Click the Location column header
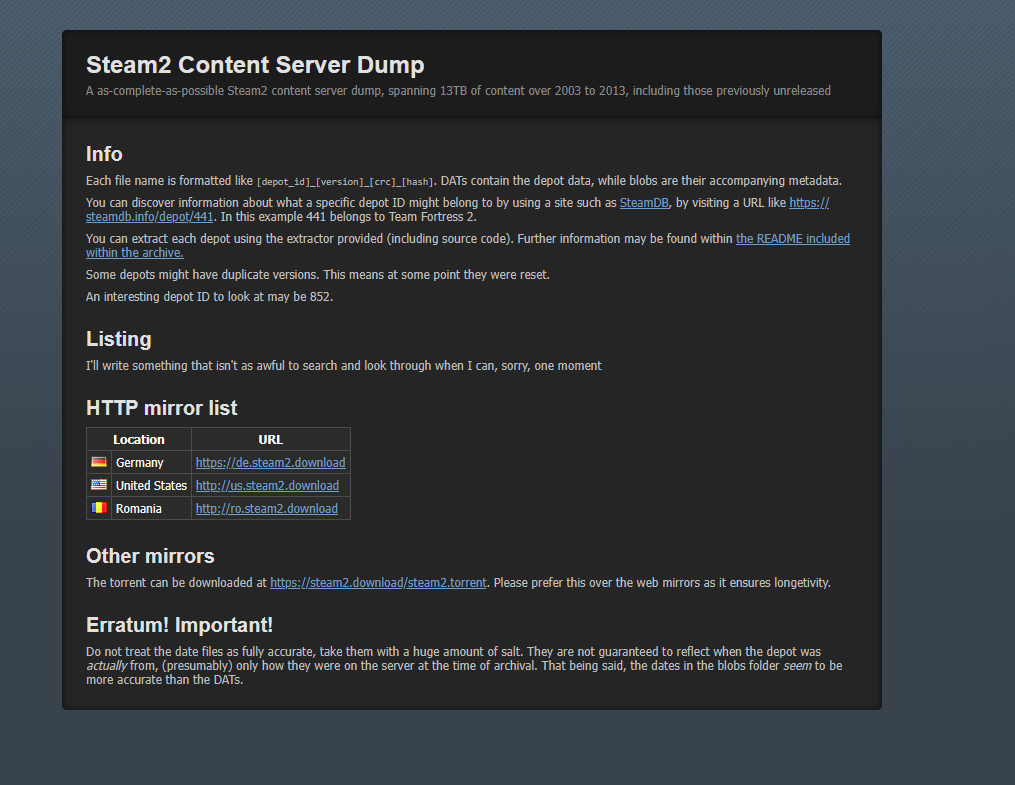The height and width of the screenshot is (785, 1015). (x=139, y=439)
